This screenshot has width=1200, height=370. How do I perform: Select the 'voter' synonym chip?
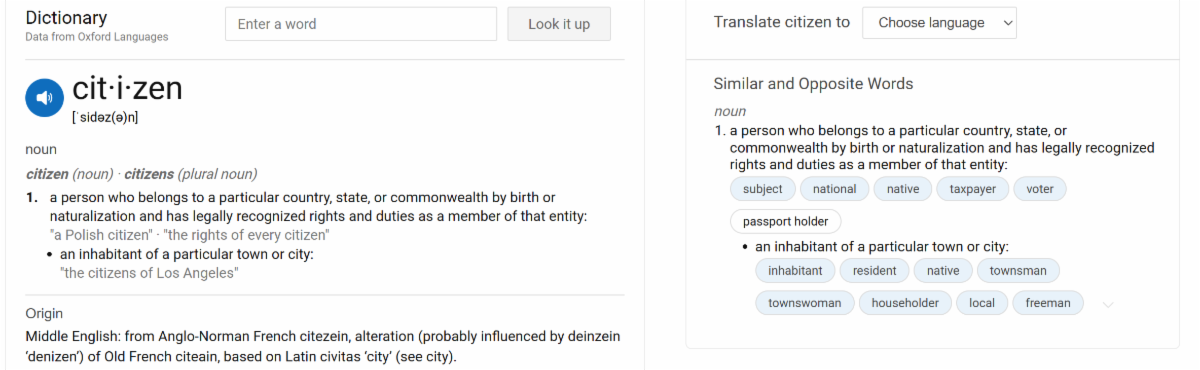point(1040,189)
